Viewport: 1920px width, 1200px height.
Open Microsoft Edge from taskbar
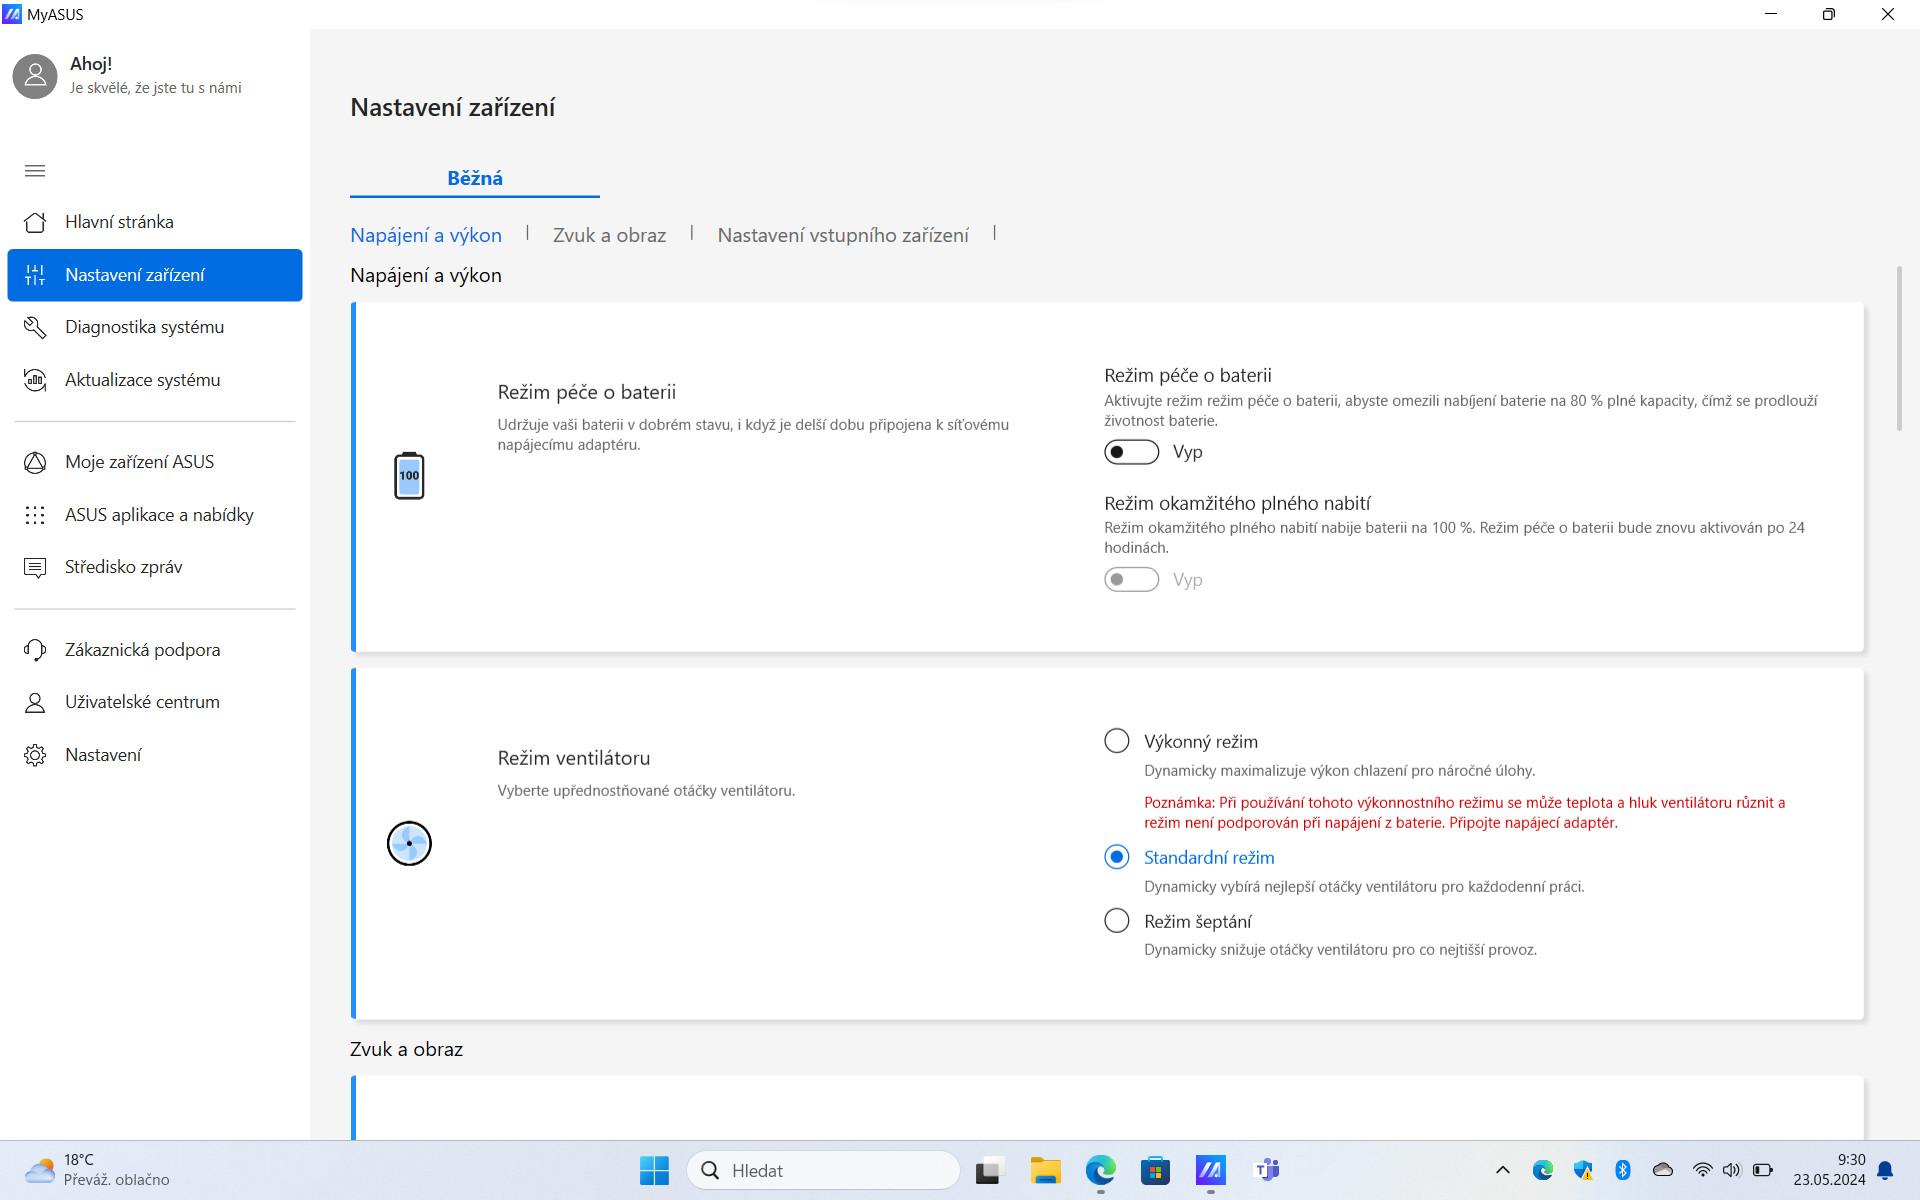(1100, 1170)
